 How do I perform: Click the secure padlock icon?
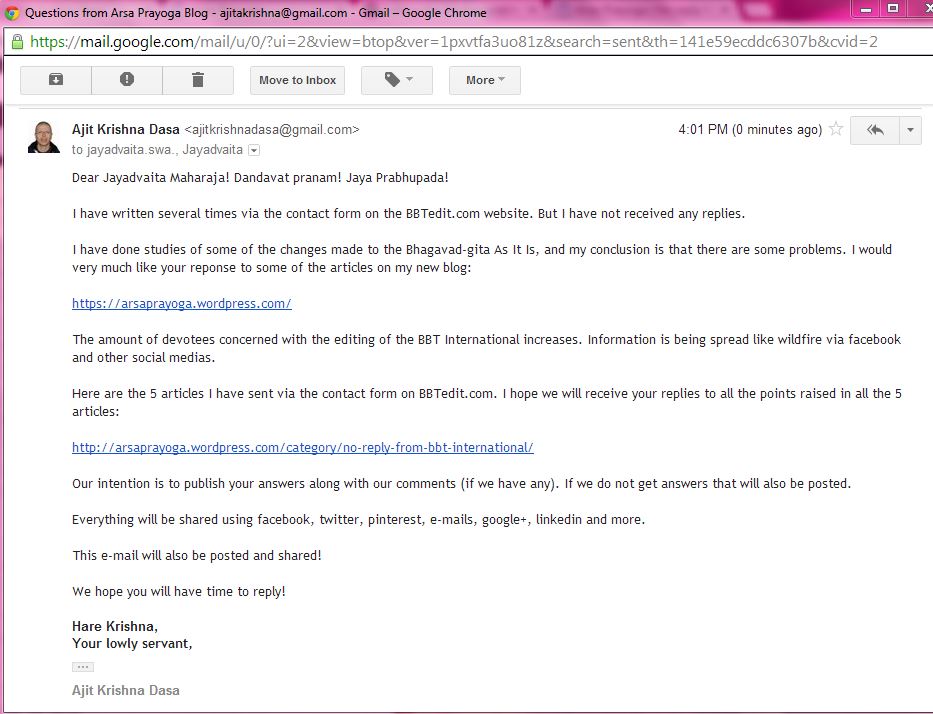[17, 42]
